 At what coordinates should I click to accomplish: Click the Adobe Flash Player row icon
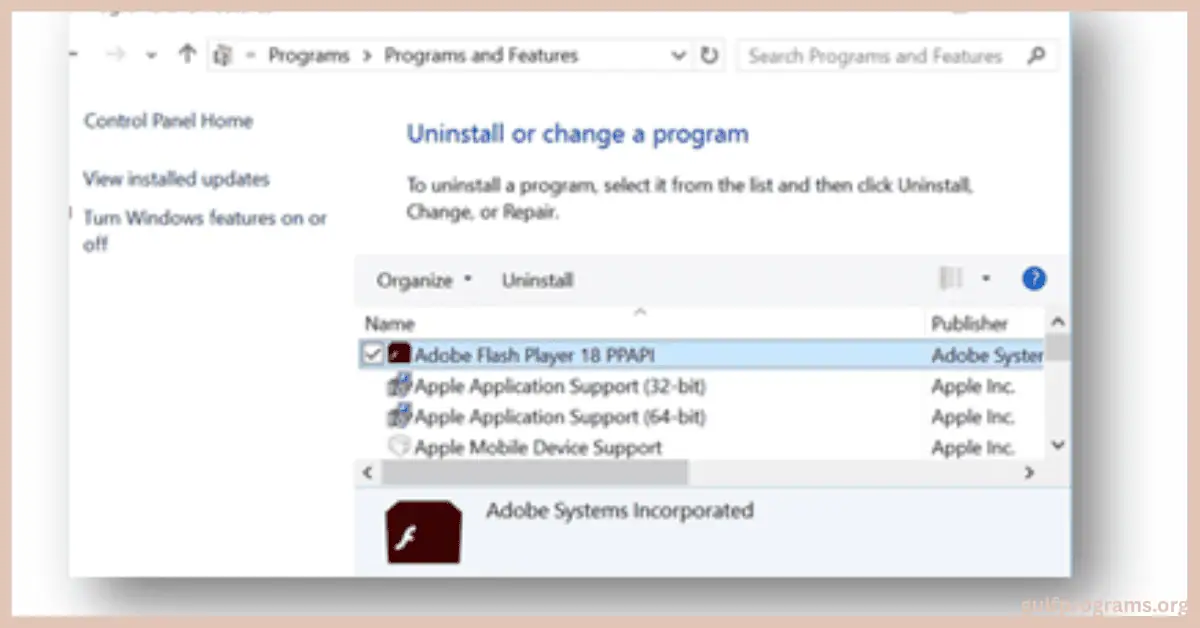click(x=399, y=354)
